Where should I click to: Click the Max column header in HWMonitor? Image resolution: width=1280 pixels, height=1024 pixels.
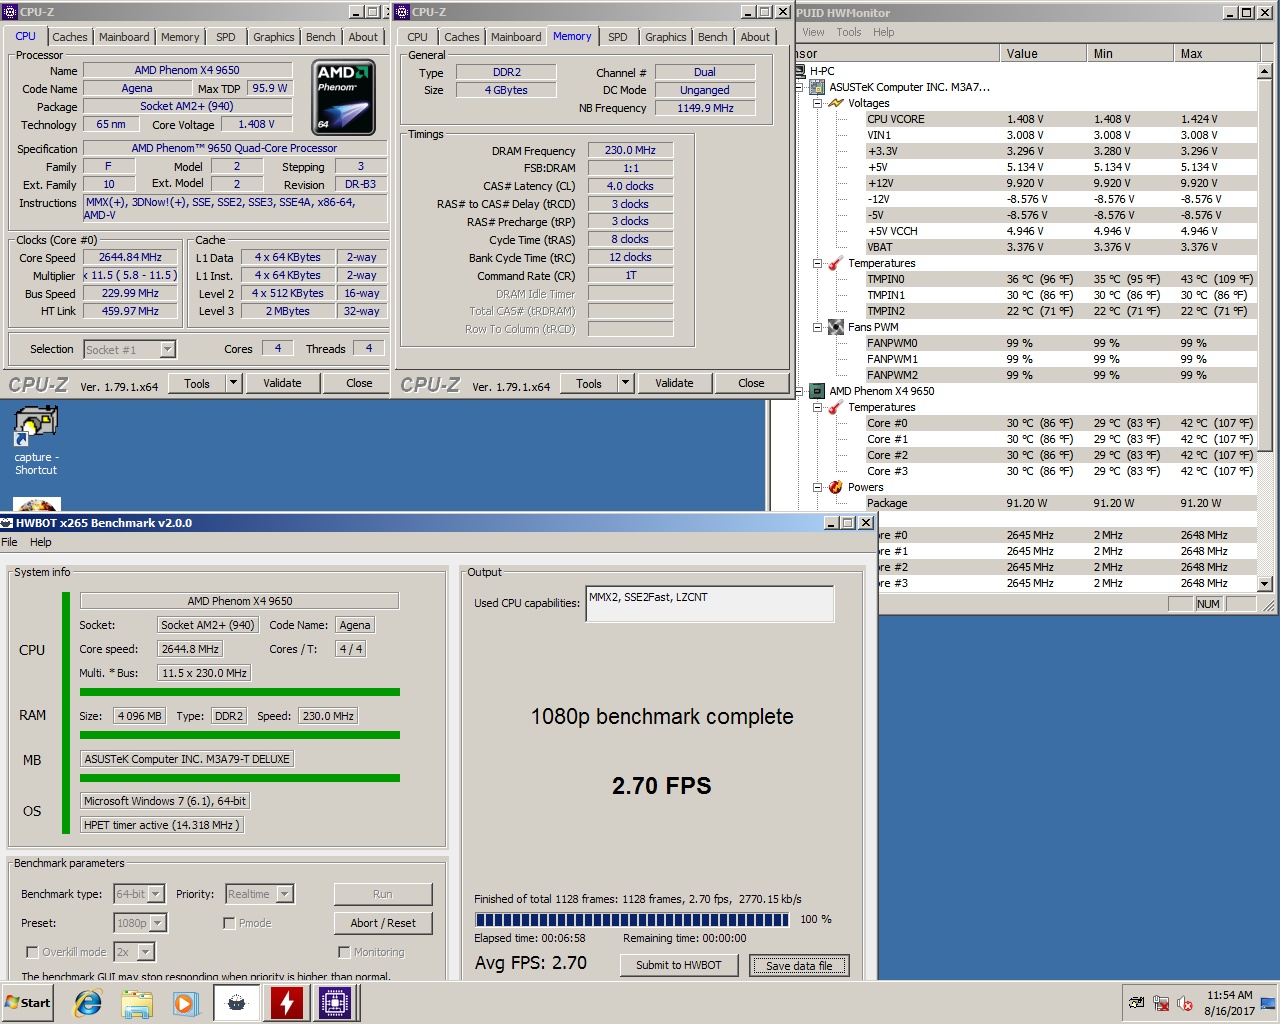tap(1216, 54)
